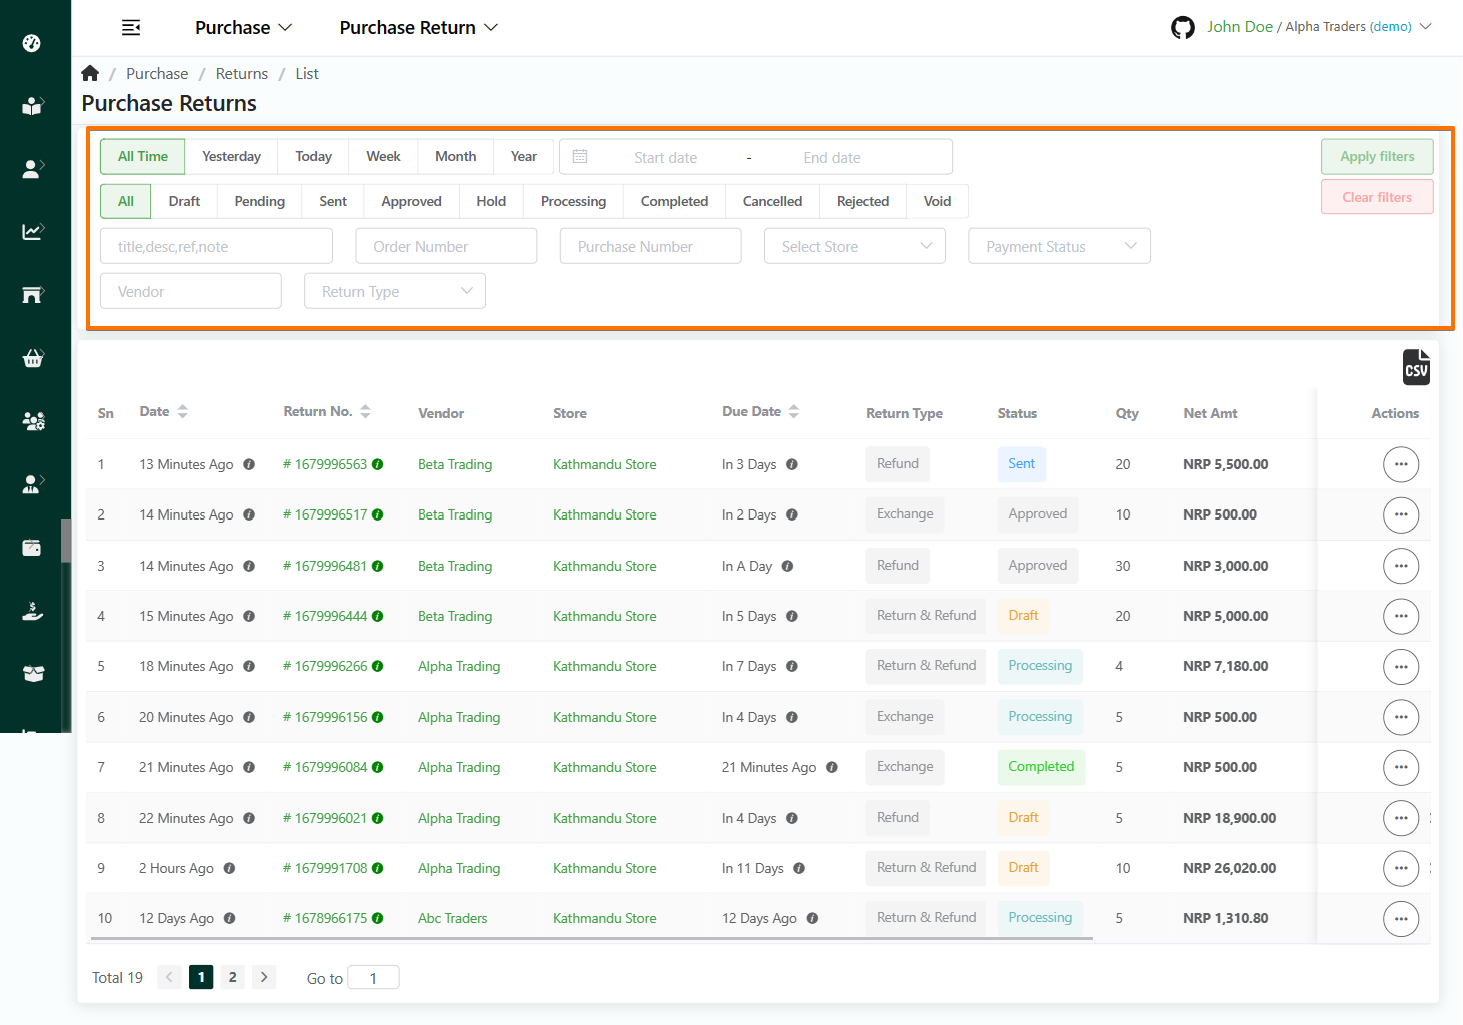1463x1025 pixels.
Task: Open actions menu for return 1678966175
Action: (1401, 919)
